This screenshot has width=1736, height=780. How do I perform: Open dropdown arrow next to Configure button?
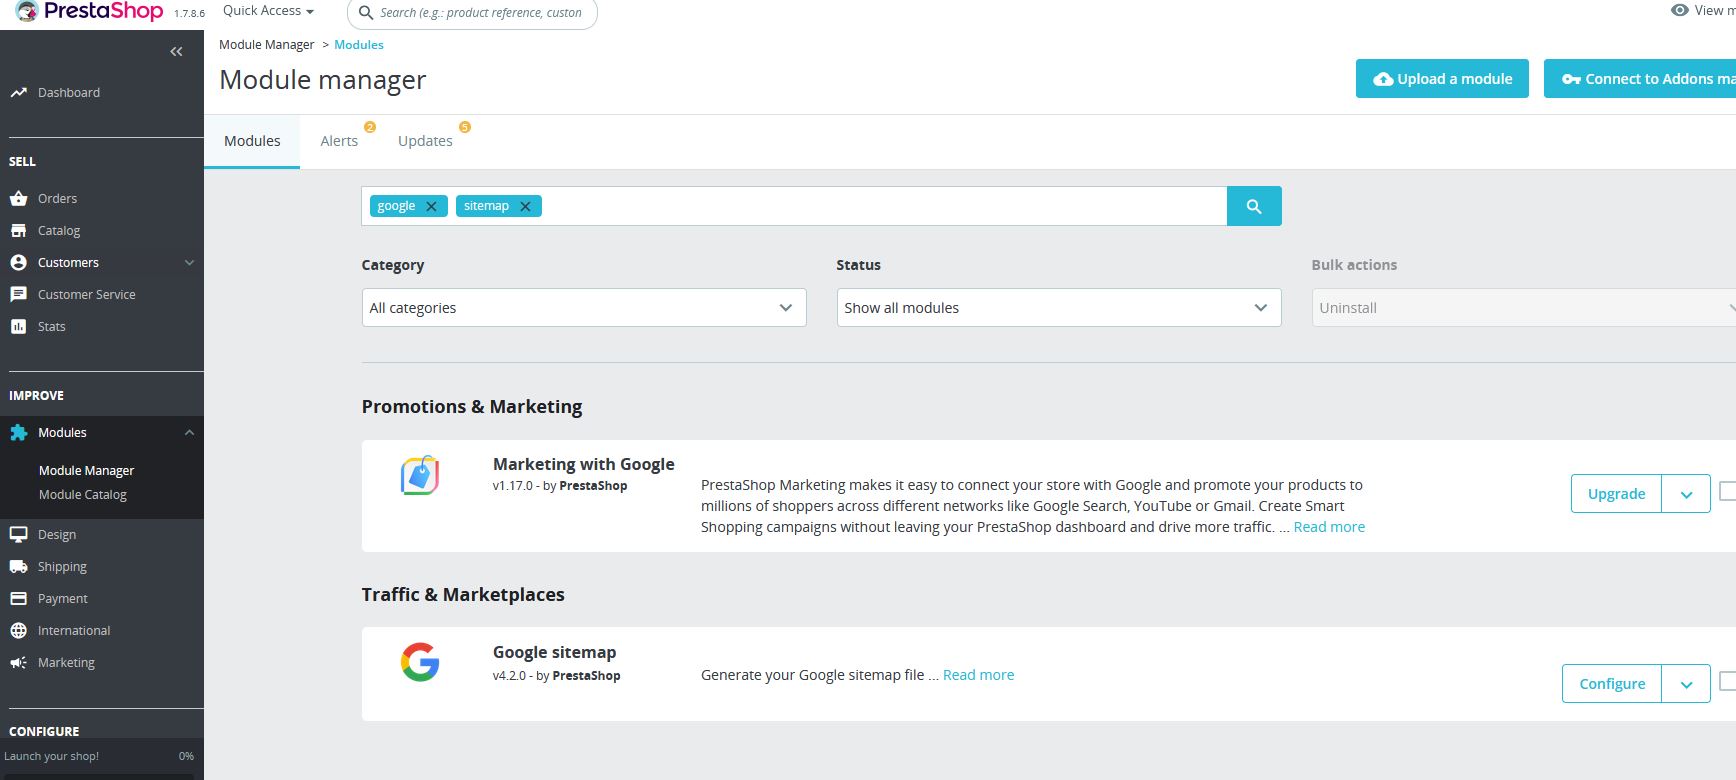pyautogui.click(x=1686, y=684)
